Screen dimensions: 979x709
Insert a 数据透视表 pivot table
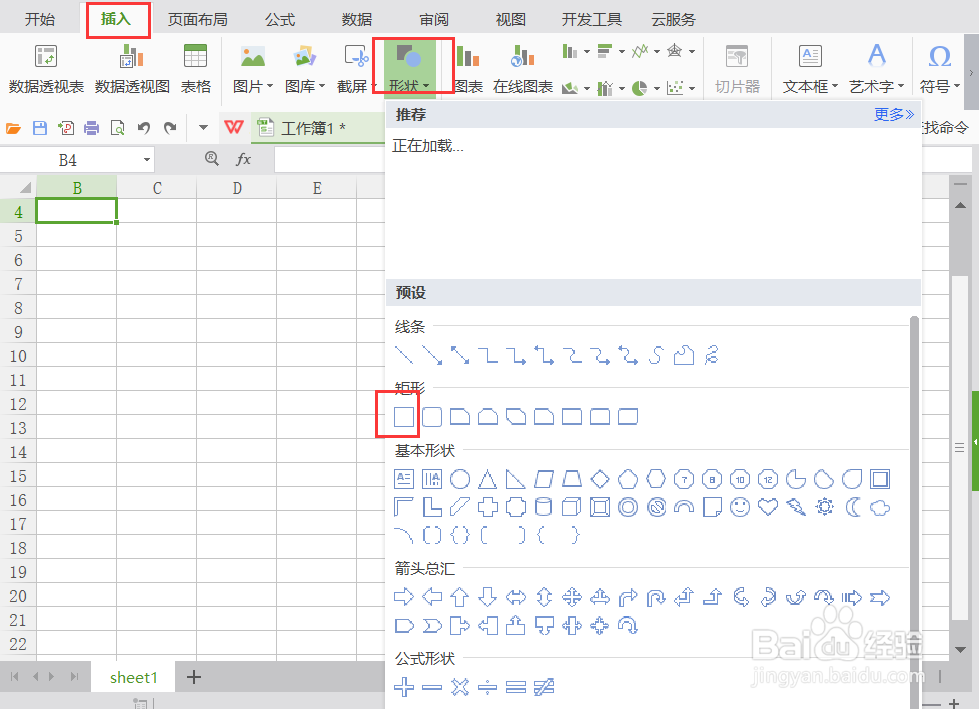tap(46, 69)
